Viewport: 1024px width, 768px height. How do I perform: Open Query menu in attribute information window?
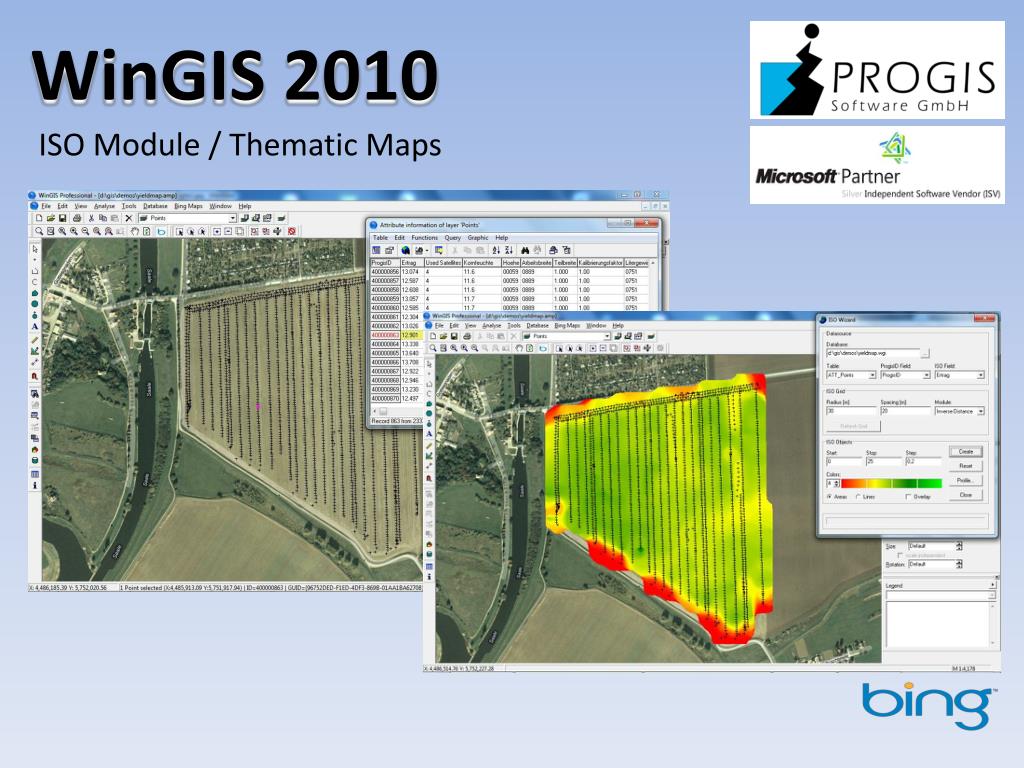point(453,238)
